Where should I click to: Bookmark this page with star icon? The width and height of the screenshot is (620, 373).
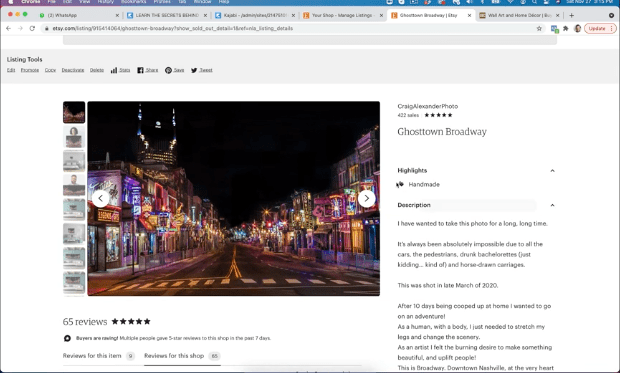coord(539,28)
